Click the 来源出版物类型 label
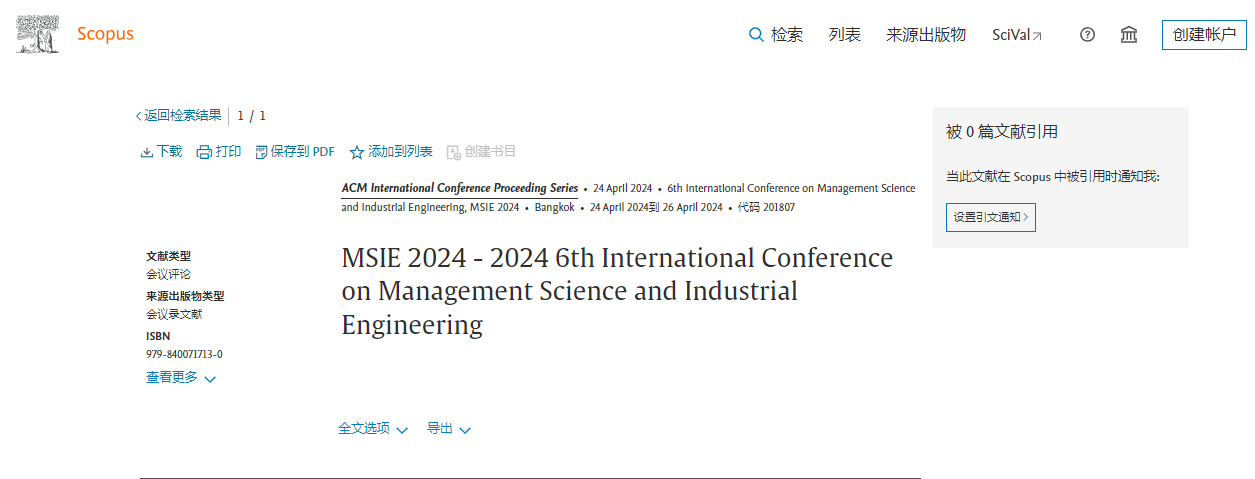Viewport: 1255px width, 479px height. (185, 296)
